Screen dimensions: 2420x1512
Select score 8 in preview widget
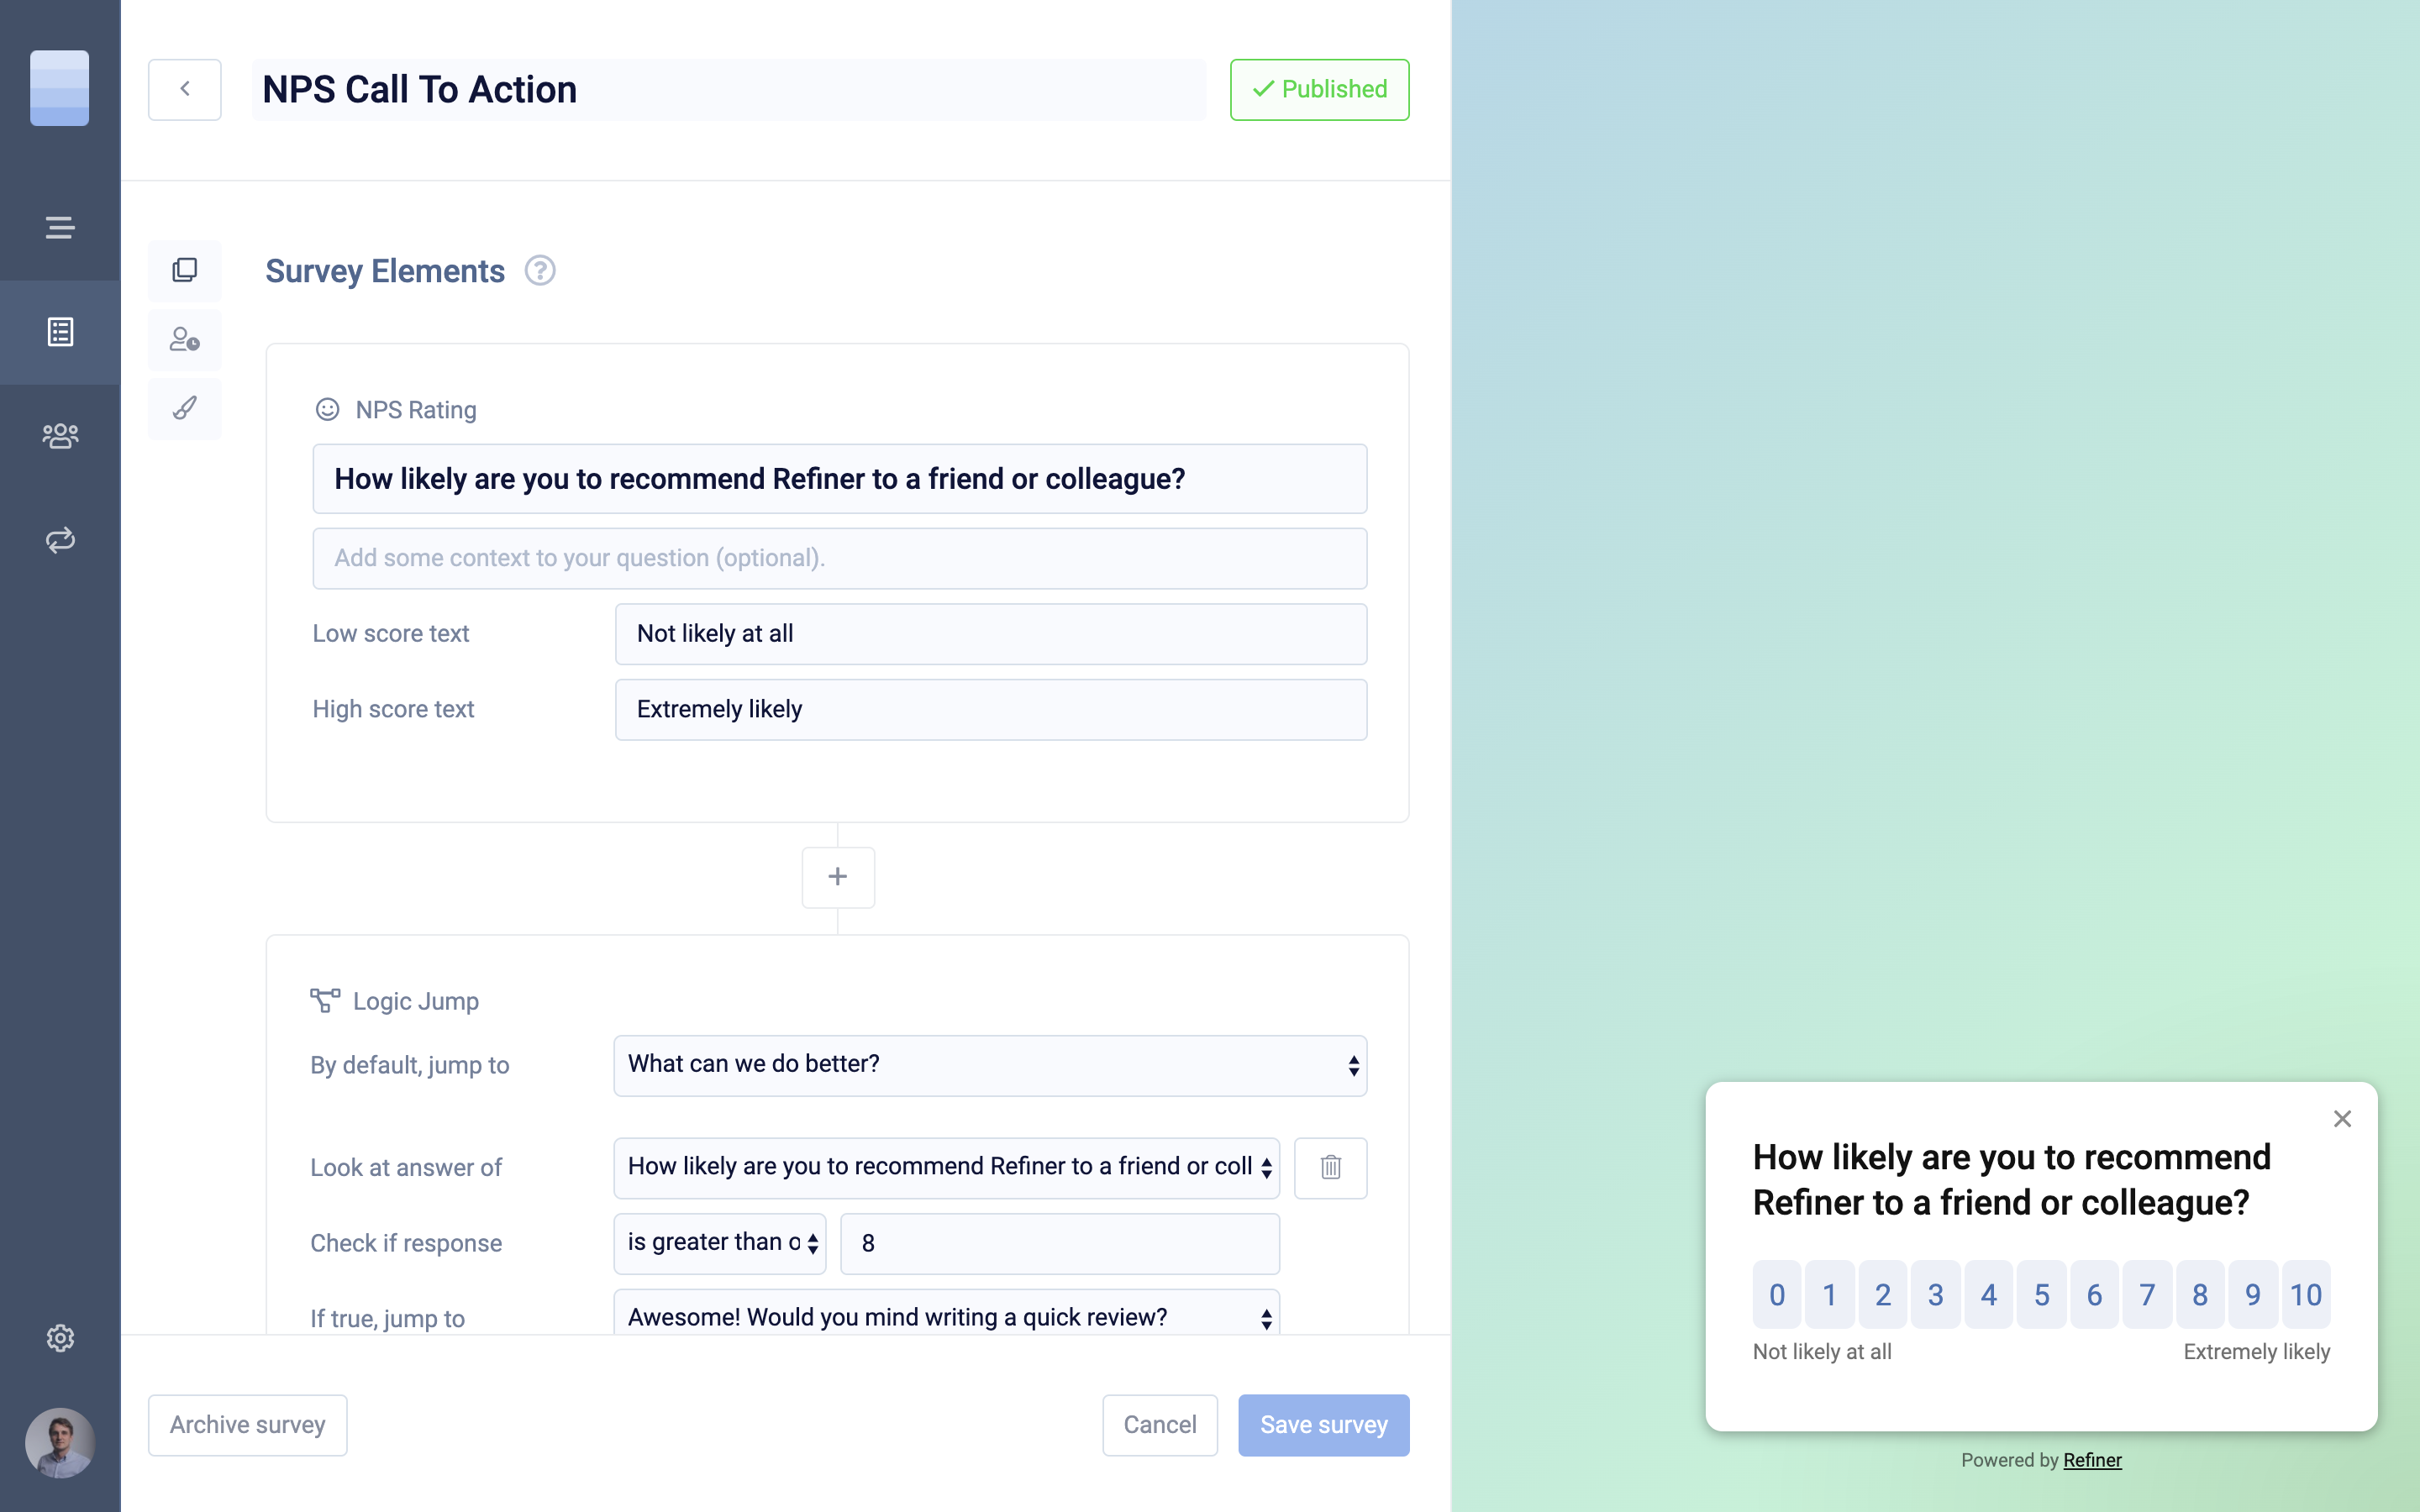click(2201, 1295)
